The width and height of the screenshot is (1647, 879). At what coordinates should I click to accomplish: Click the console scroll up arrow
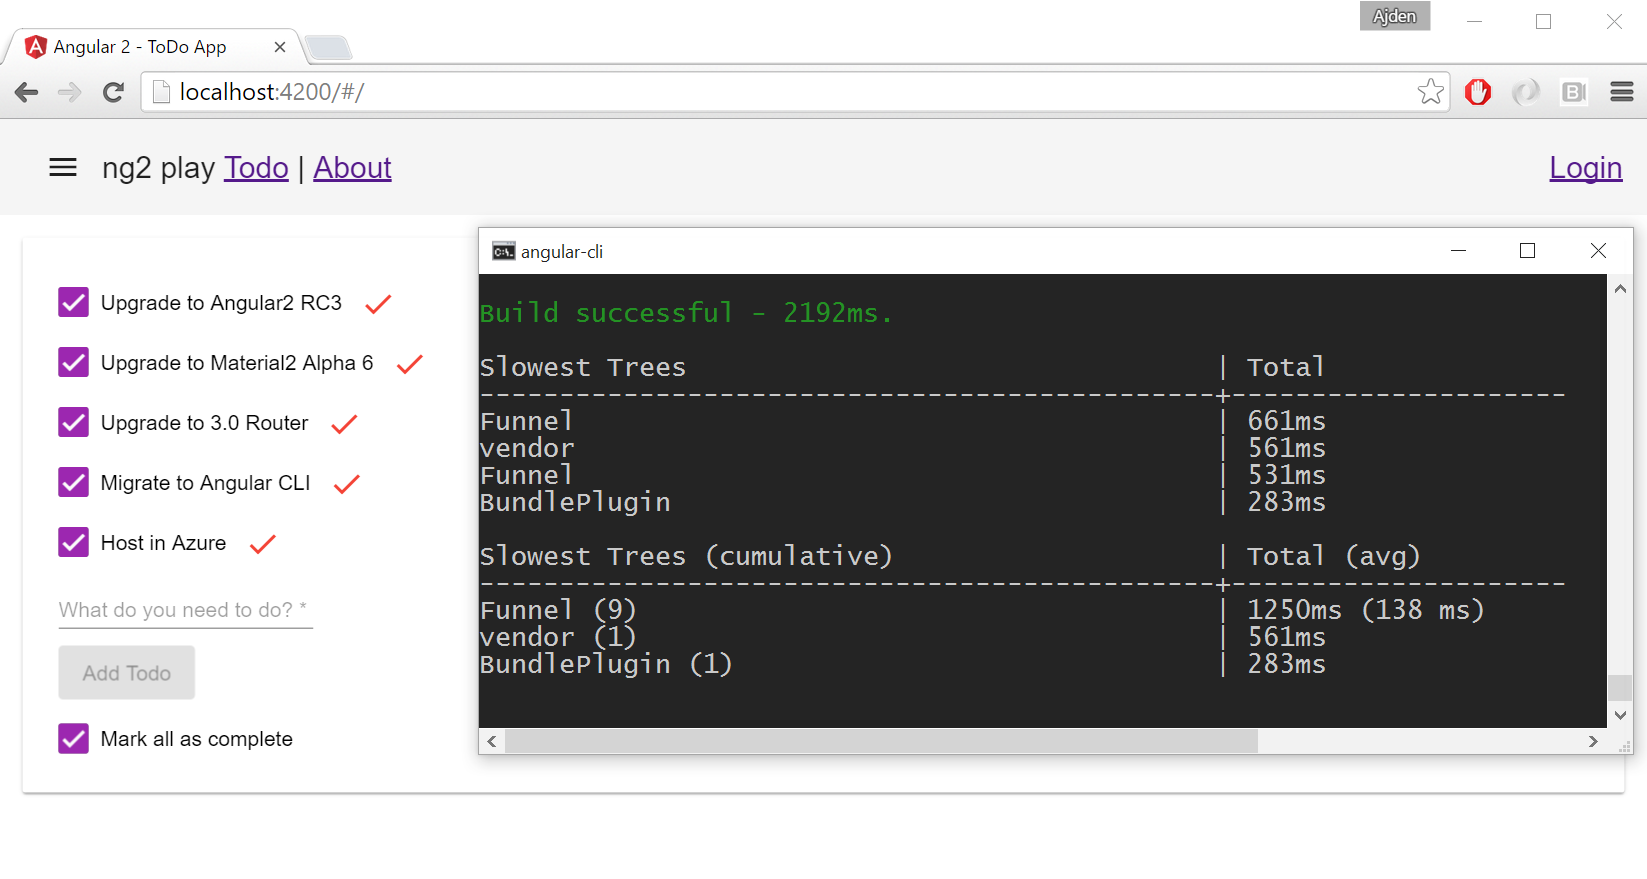pos(1620,289)
